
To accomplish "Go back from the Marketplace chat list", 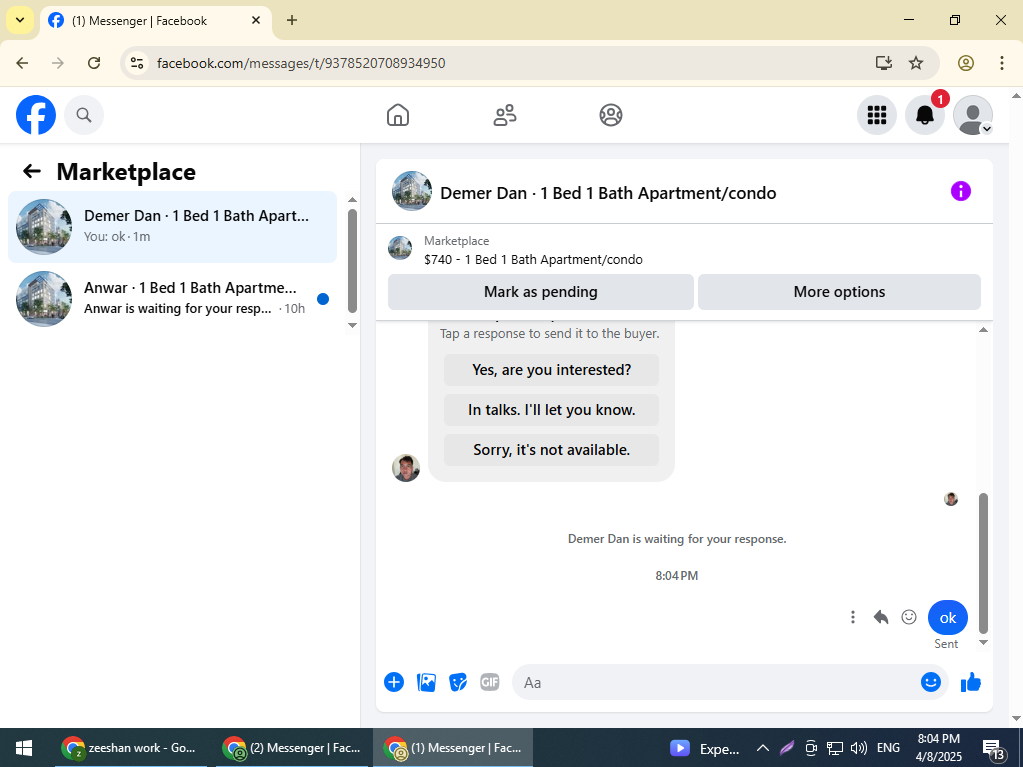I will coord(32,172).
